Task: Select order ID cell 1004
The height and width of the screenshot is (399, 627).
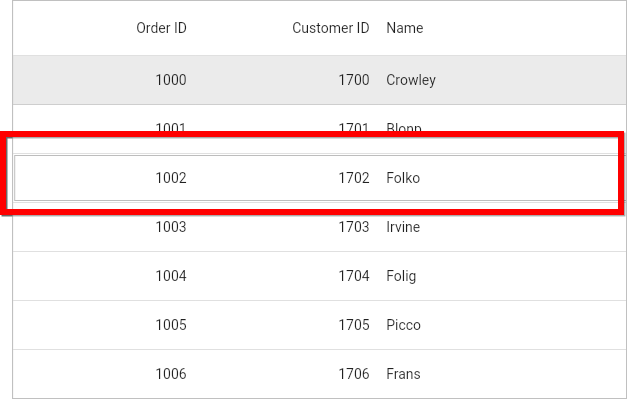Action: 171,276
